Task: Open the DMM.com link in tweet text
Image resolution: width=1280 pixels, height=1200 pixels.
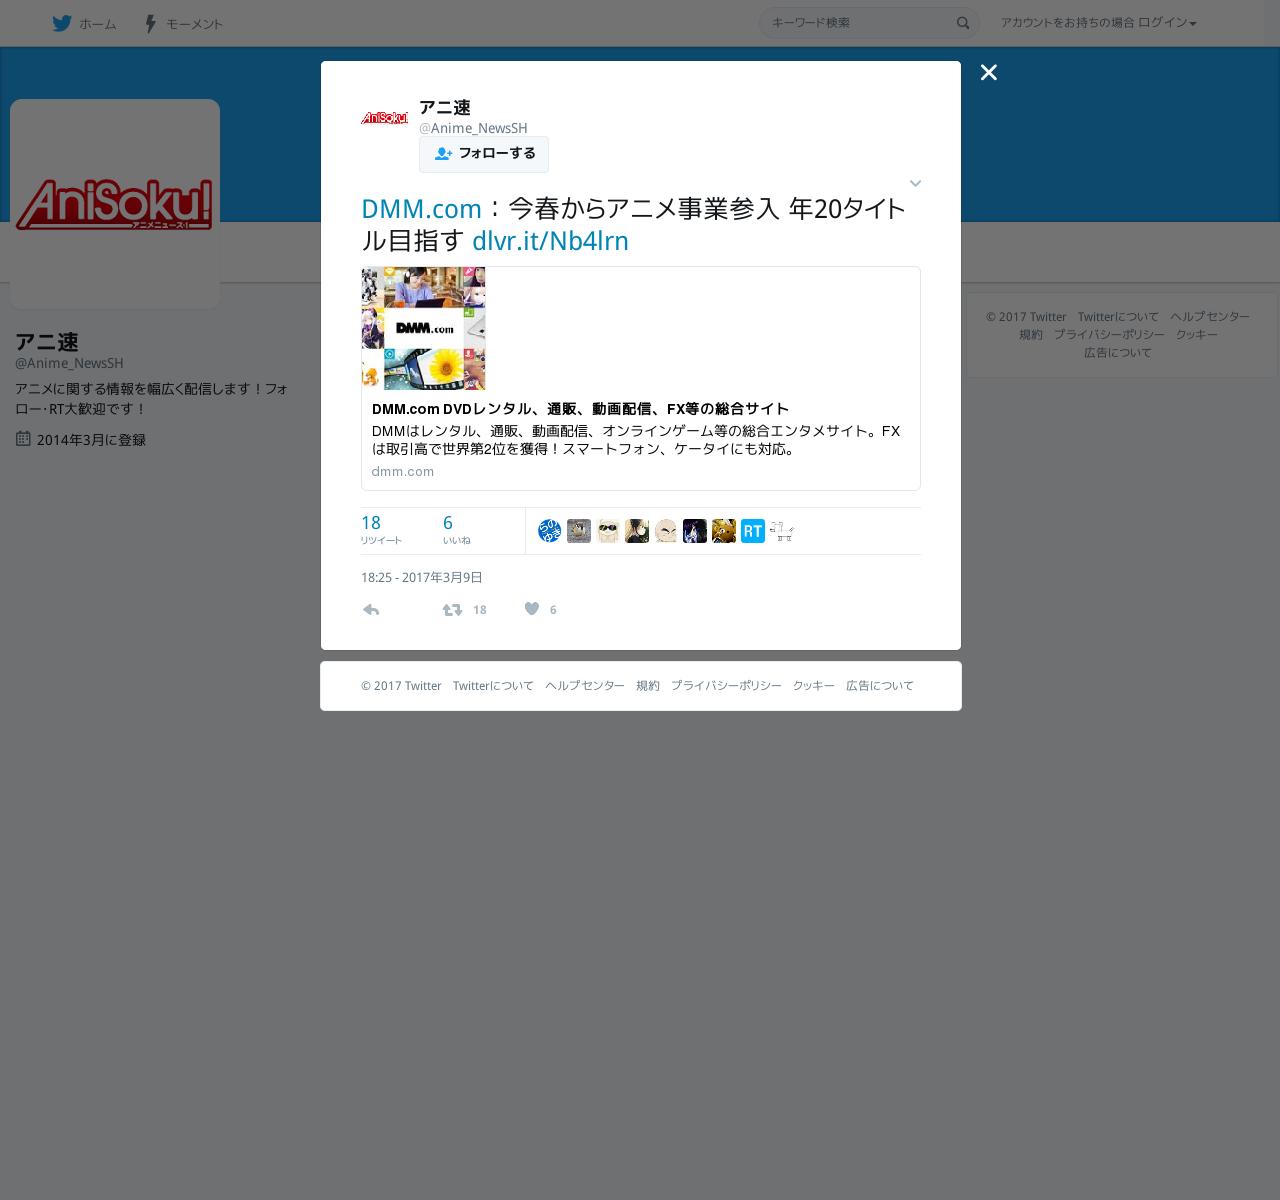Action: click(421, 208)
